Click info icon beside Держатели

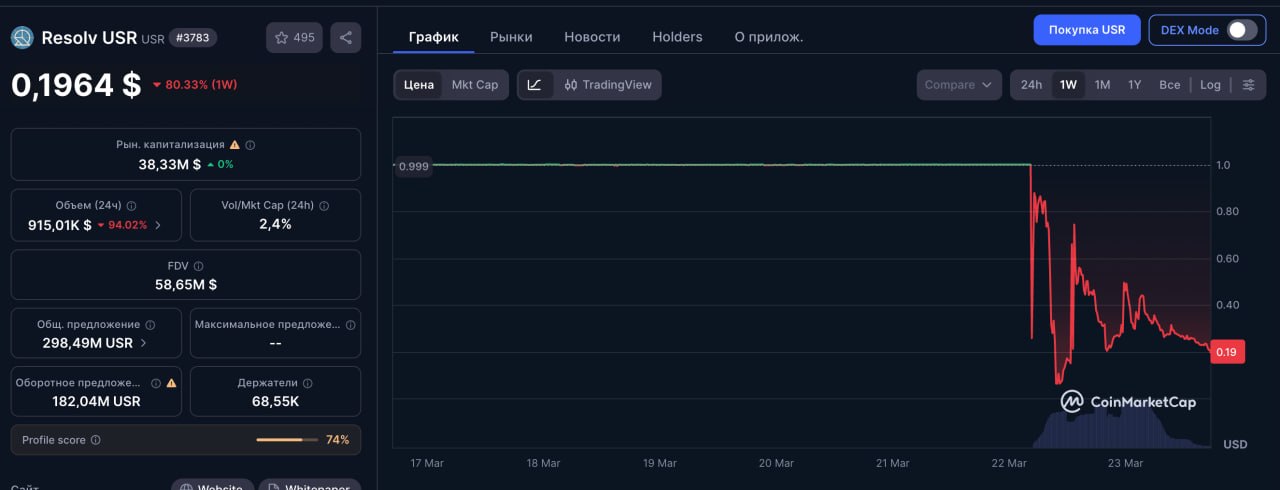(308, 383)
